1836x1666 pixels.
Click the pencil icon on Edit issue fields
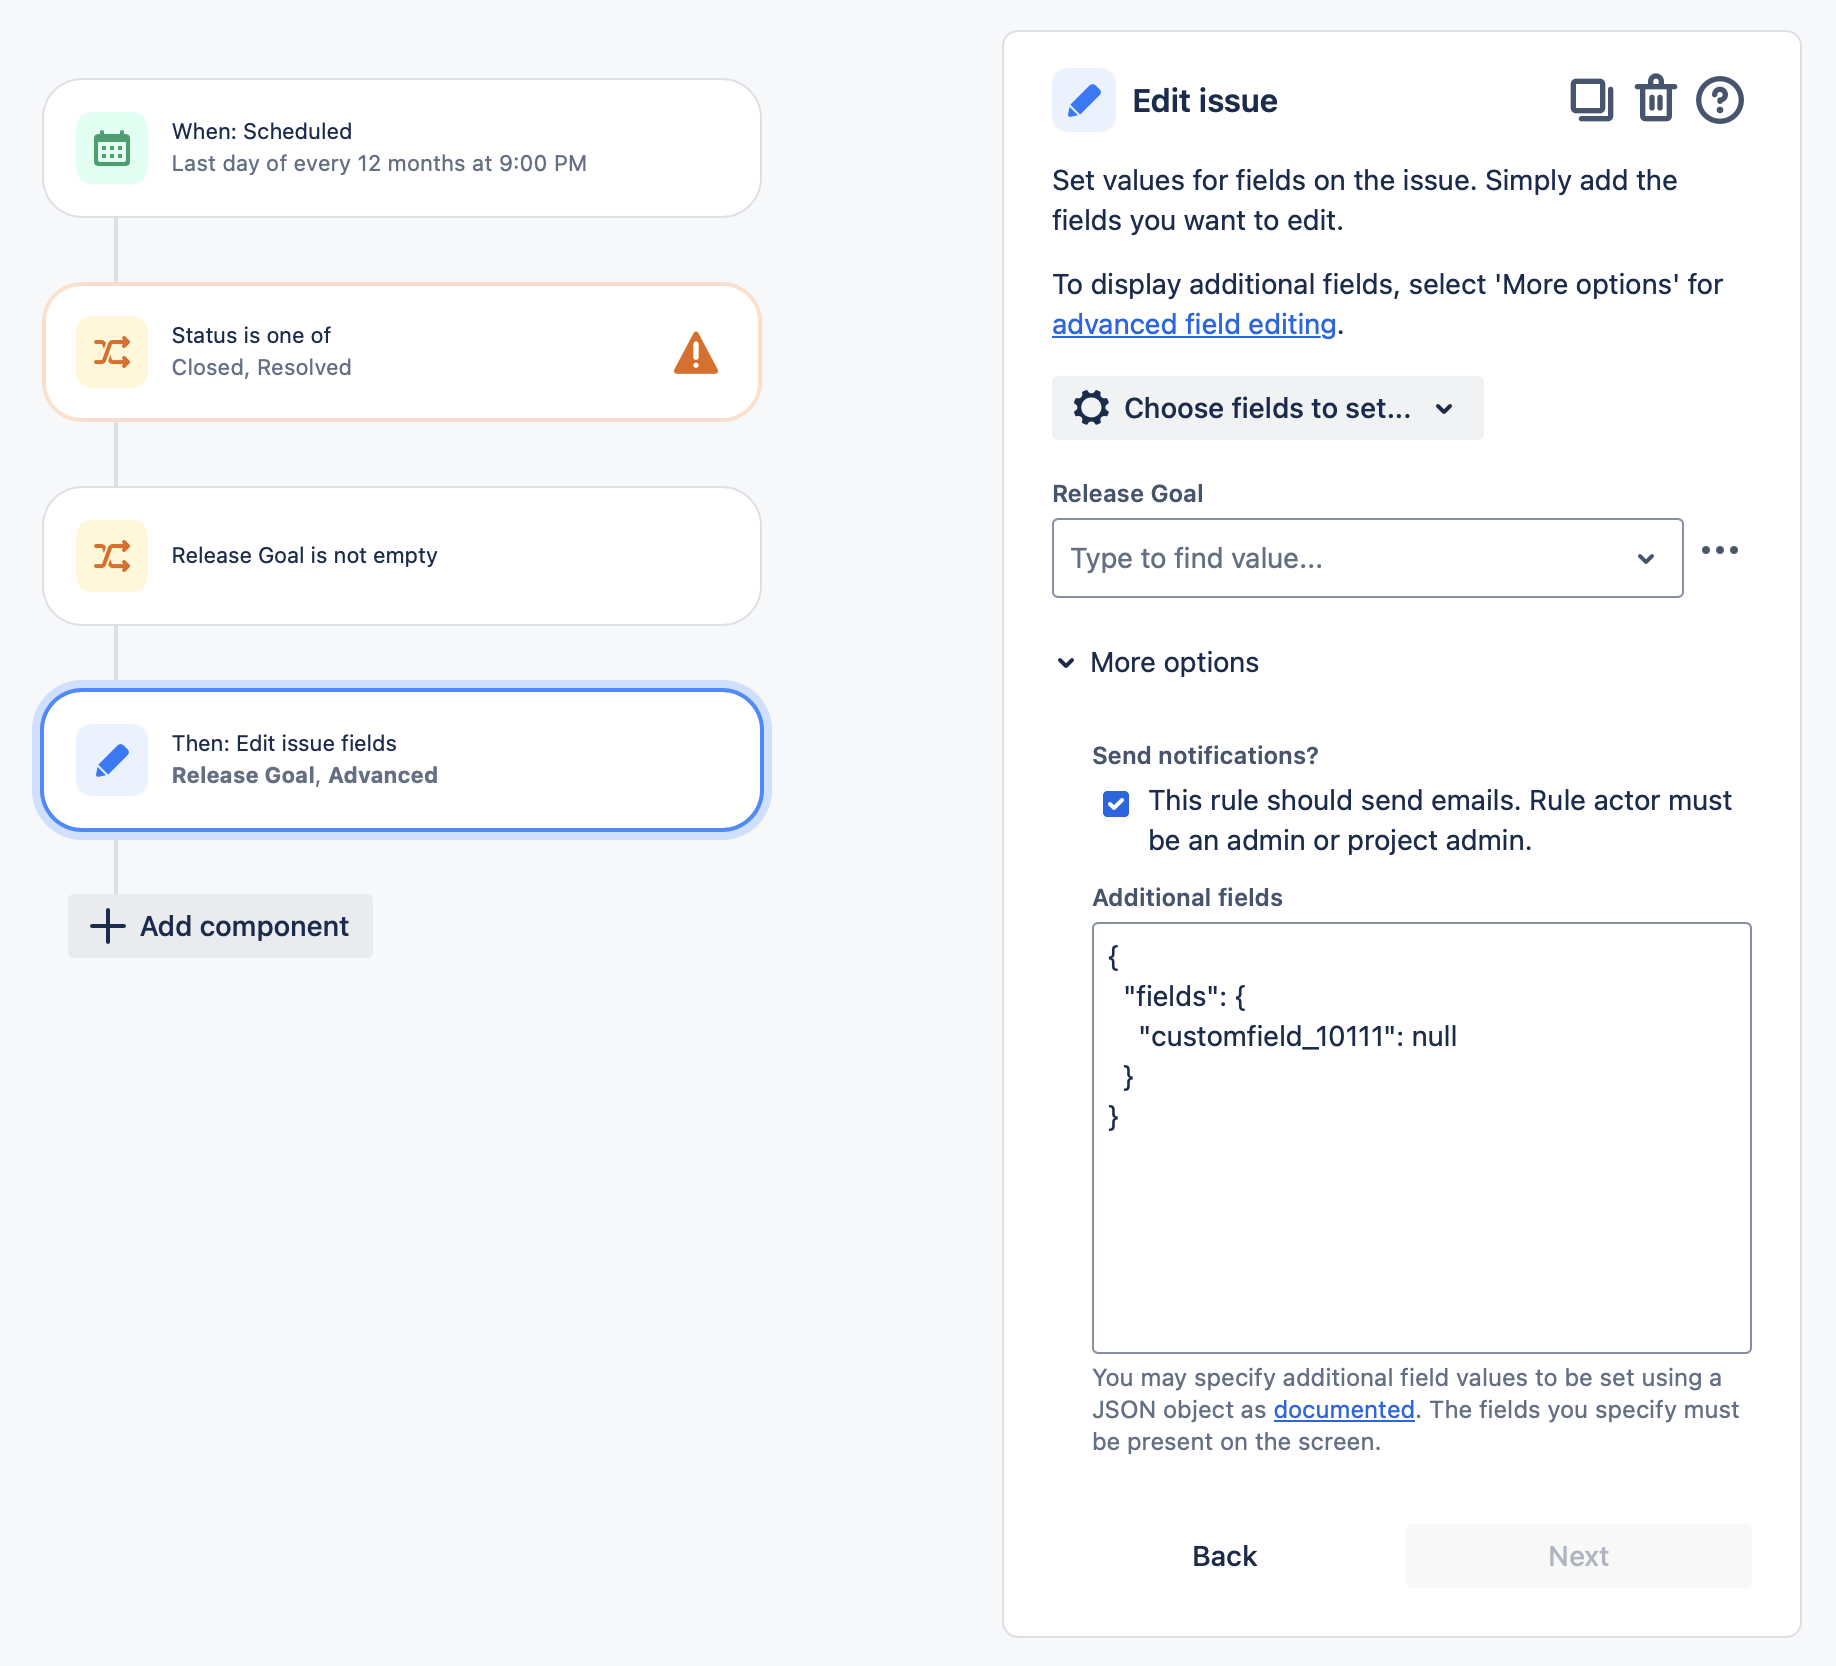(x=111, y=760)
